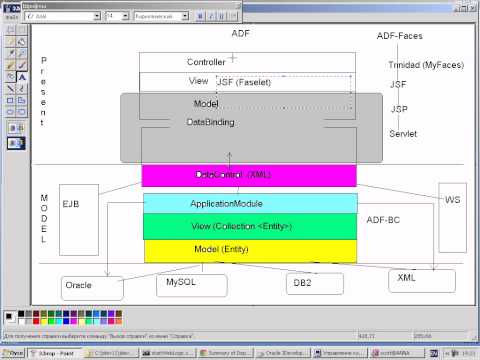The image size is (480, 360).
Task: Switch to the Paint taskbar button
Action: tap(55, 353)
